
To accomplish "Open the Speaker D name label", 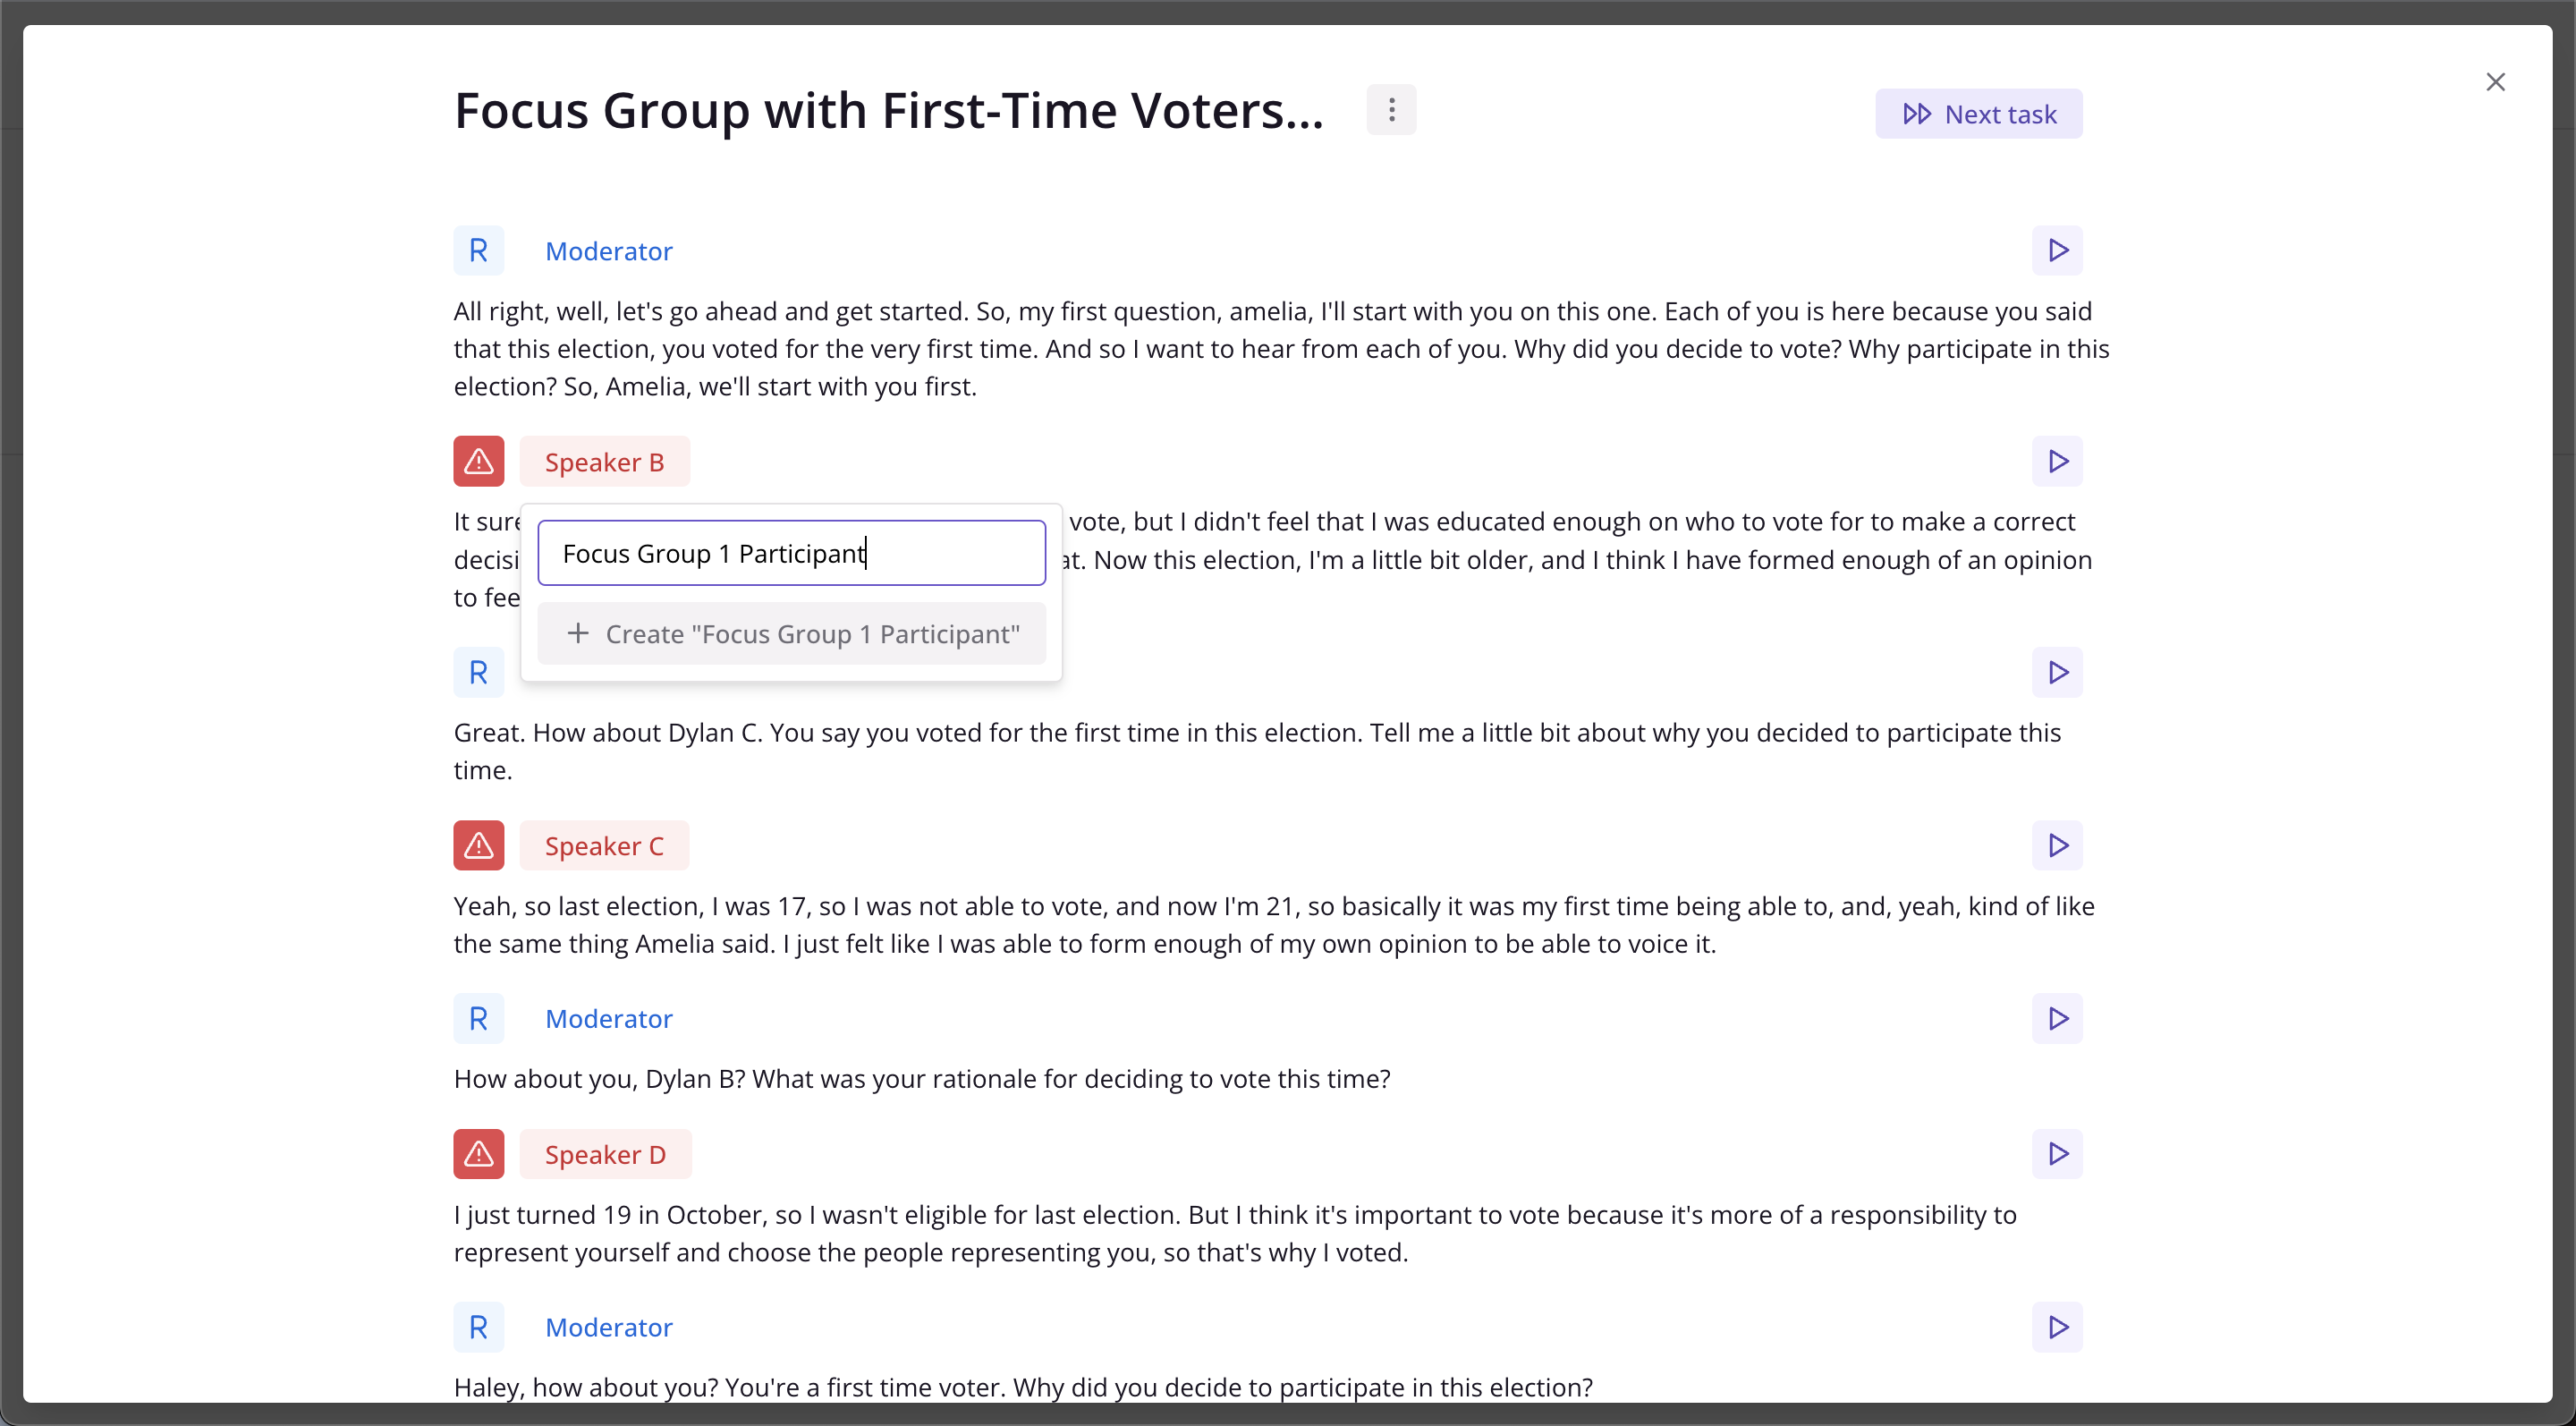I will coord(605,1154).
